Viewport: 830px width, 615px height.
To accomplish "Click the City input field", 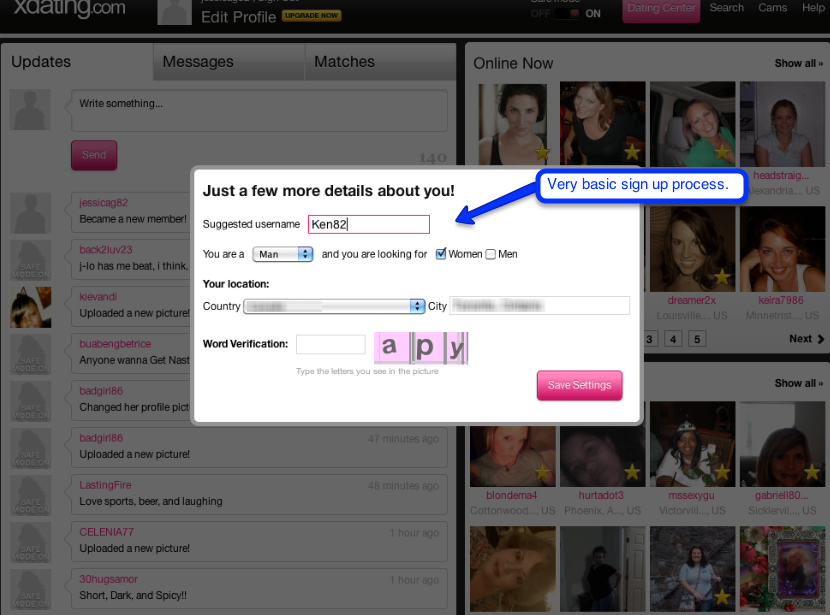I will [539, 306].
